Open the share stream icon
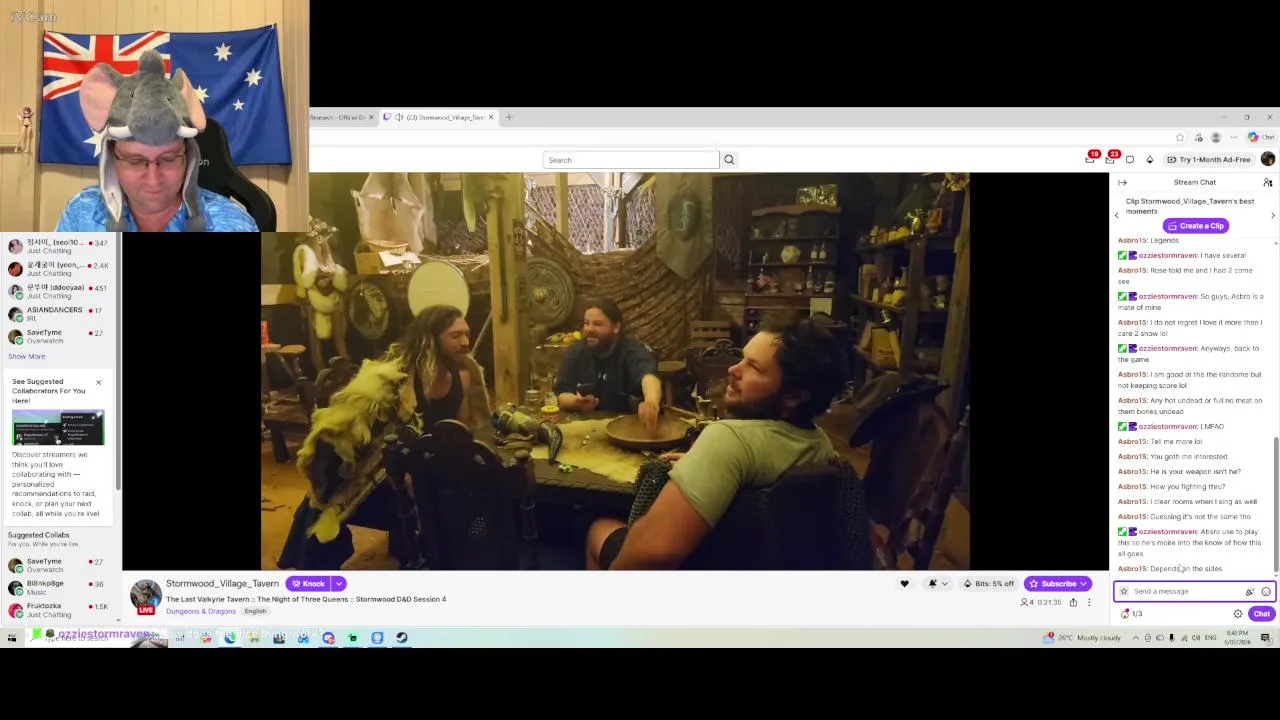The width and height of the screenshot is (1280, 720). point(1073,602)
